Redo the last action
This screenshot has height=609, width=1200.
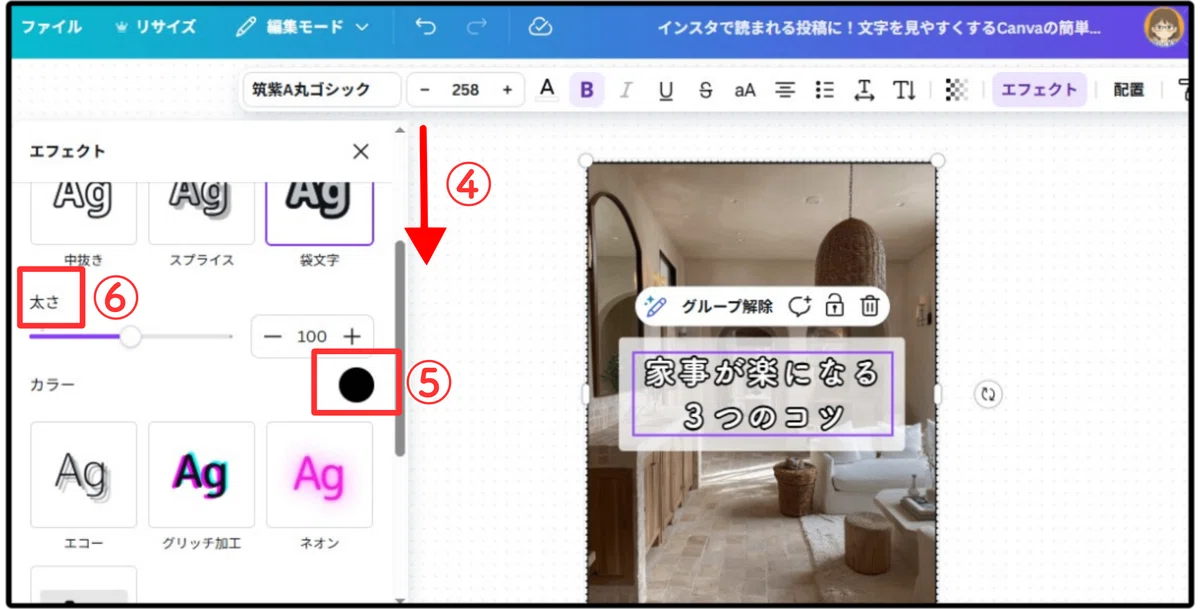(477, 27)
